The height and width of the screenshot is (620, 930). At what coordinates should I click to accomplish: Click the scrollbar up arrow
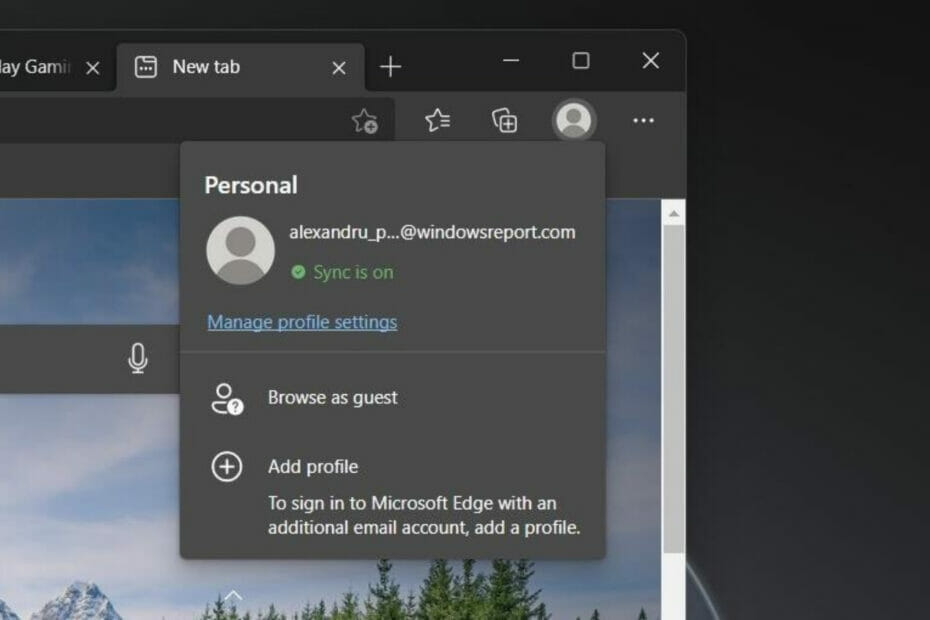(673, 214)
